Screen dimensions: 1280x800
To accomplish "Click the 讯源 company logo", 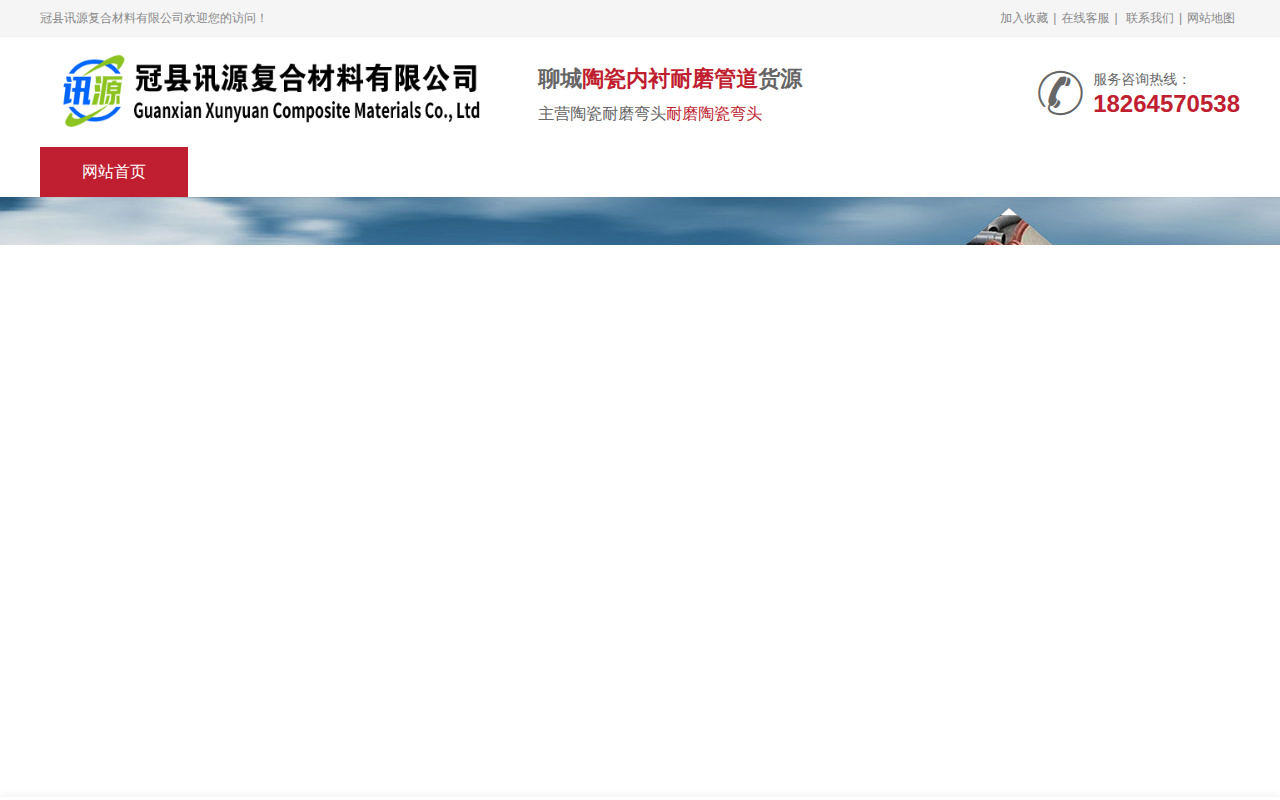I will pos(271,91).
